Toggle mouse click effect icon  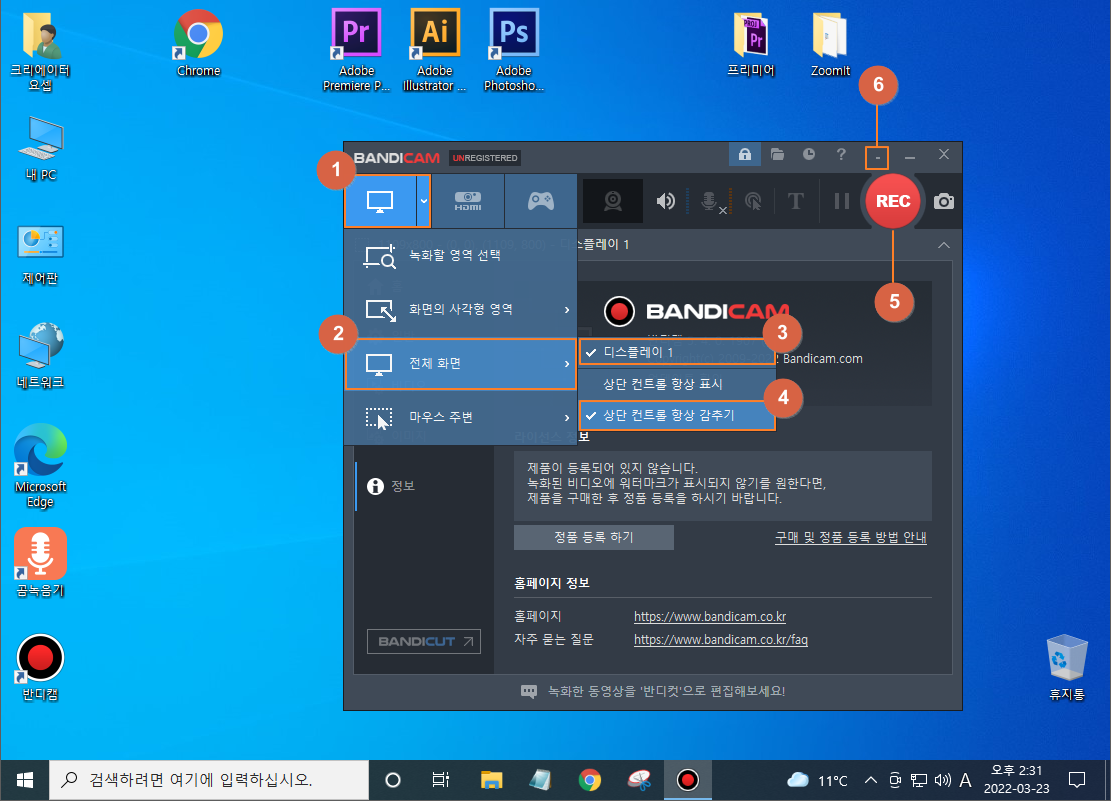754,201
